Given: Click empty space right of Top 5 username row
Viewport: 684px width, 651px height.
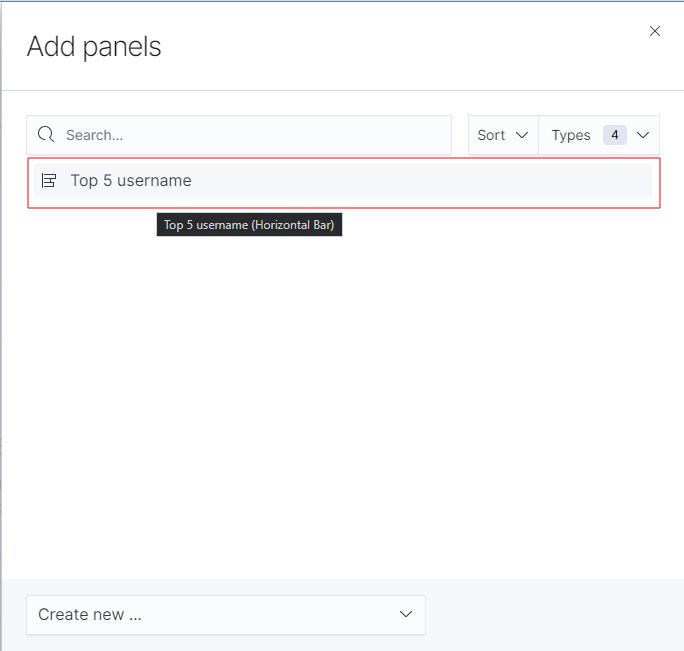Looking at the screenshot, I should [x=450, y=181].
